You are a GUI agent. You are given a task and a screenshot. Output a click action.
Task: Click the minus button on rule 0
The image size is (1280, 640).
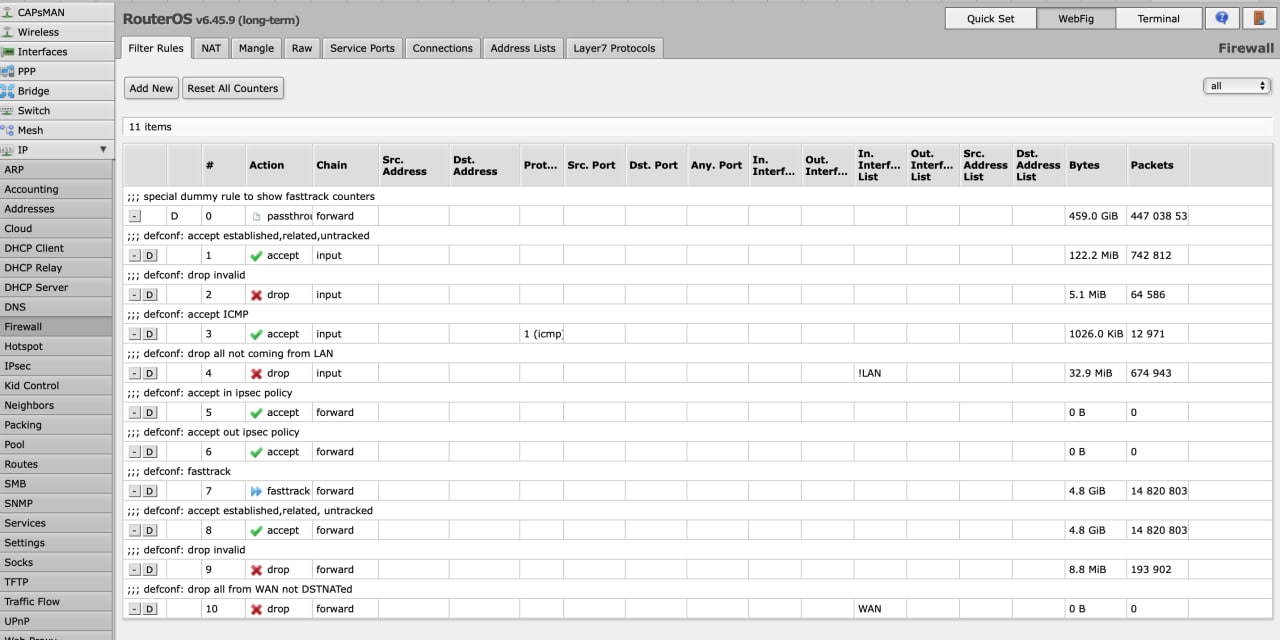pos(135,216)
